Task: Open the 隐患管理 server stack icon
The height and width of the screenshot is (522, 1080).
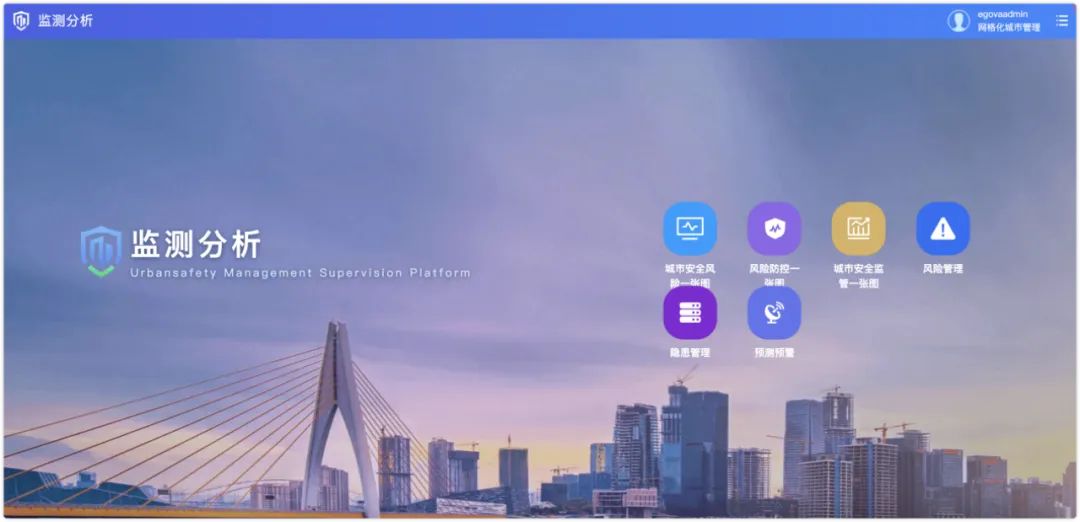Action: point(690,313)
